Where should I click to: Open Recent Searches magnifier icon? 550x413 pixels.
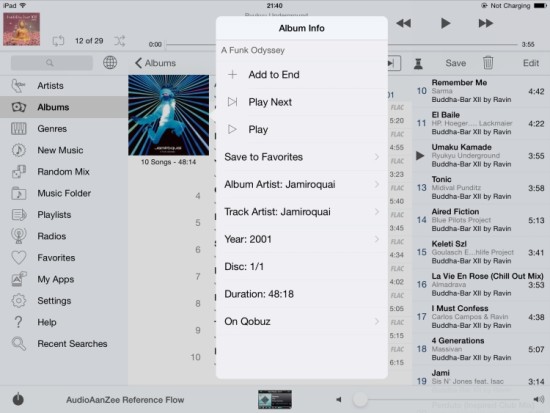[19, 344]
